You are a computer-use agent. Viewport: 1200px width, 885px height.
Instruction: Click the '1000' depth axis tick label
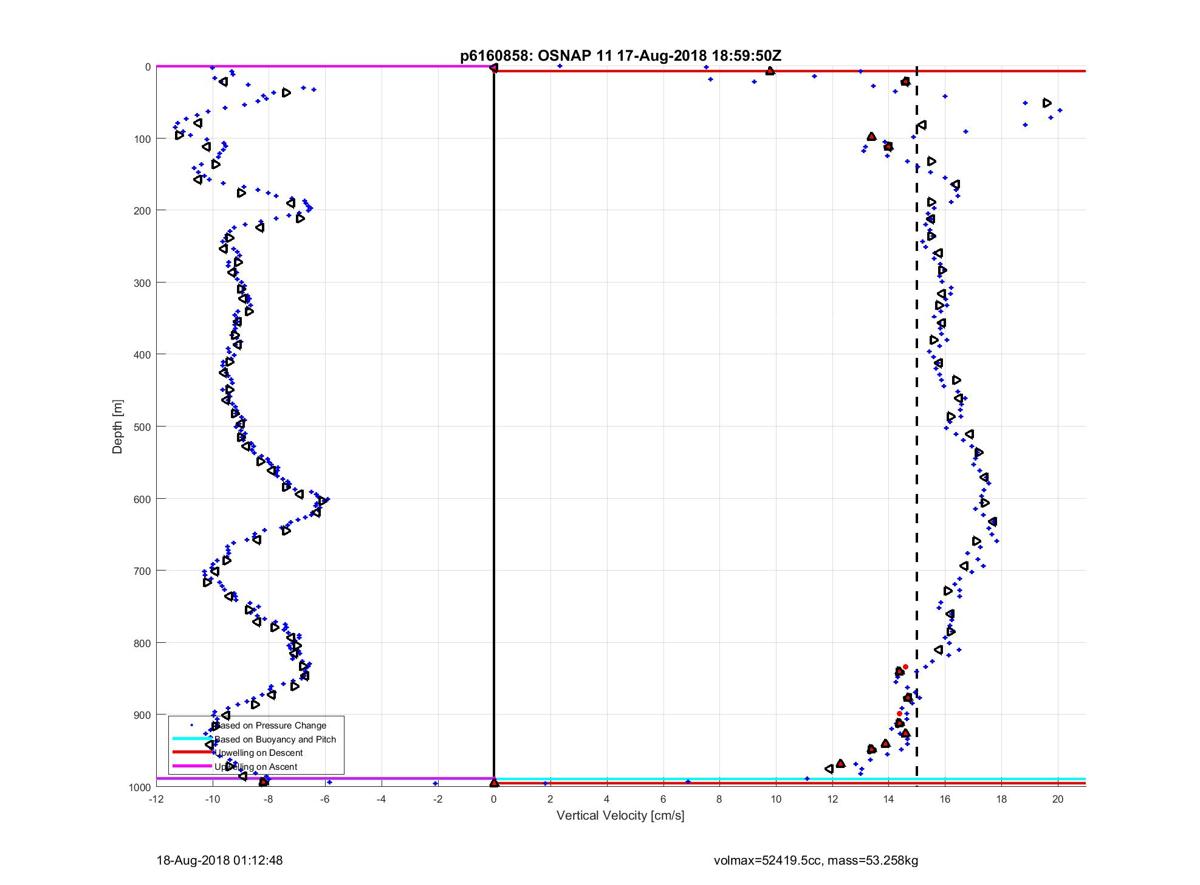pos(138,787)
